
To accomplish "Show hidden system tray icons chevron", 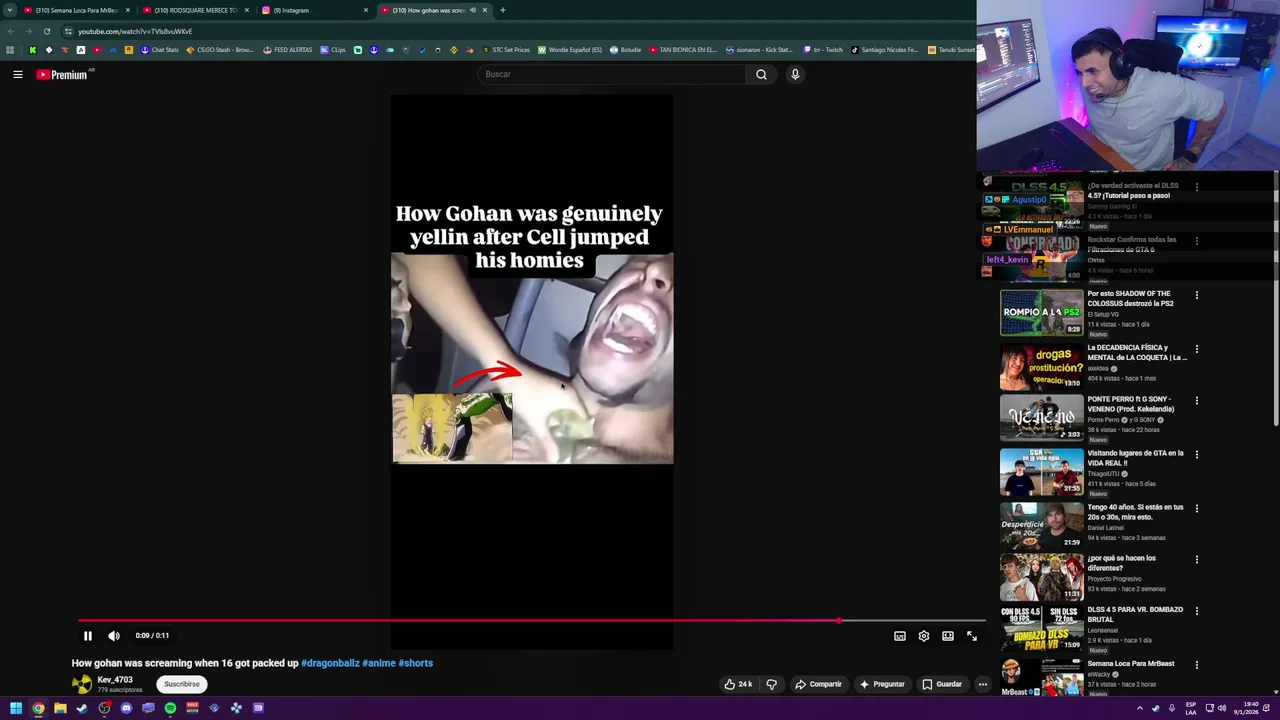I will 1139,708.
